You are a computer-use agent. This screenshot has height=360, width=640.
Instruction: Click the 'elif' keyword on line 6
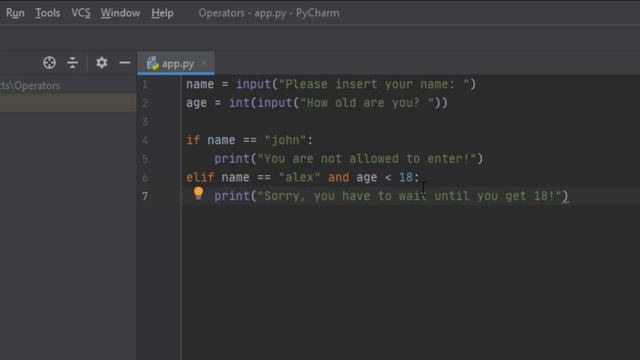[x=200, y=178]
